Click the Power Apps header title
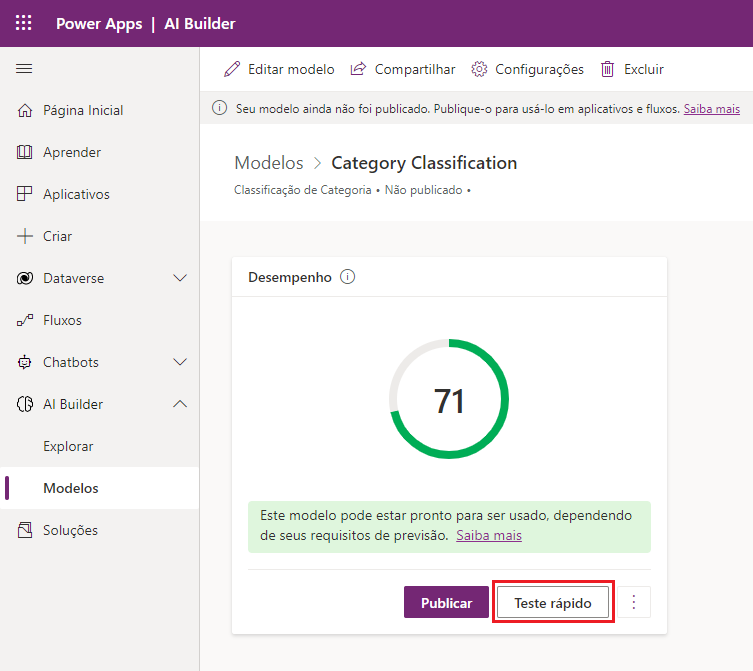 (x=99, y=24)
